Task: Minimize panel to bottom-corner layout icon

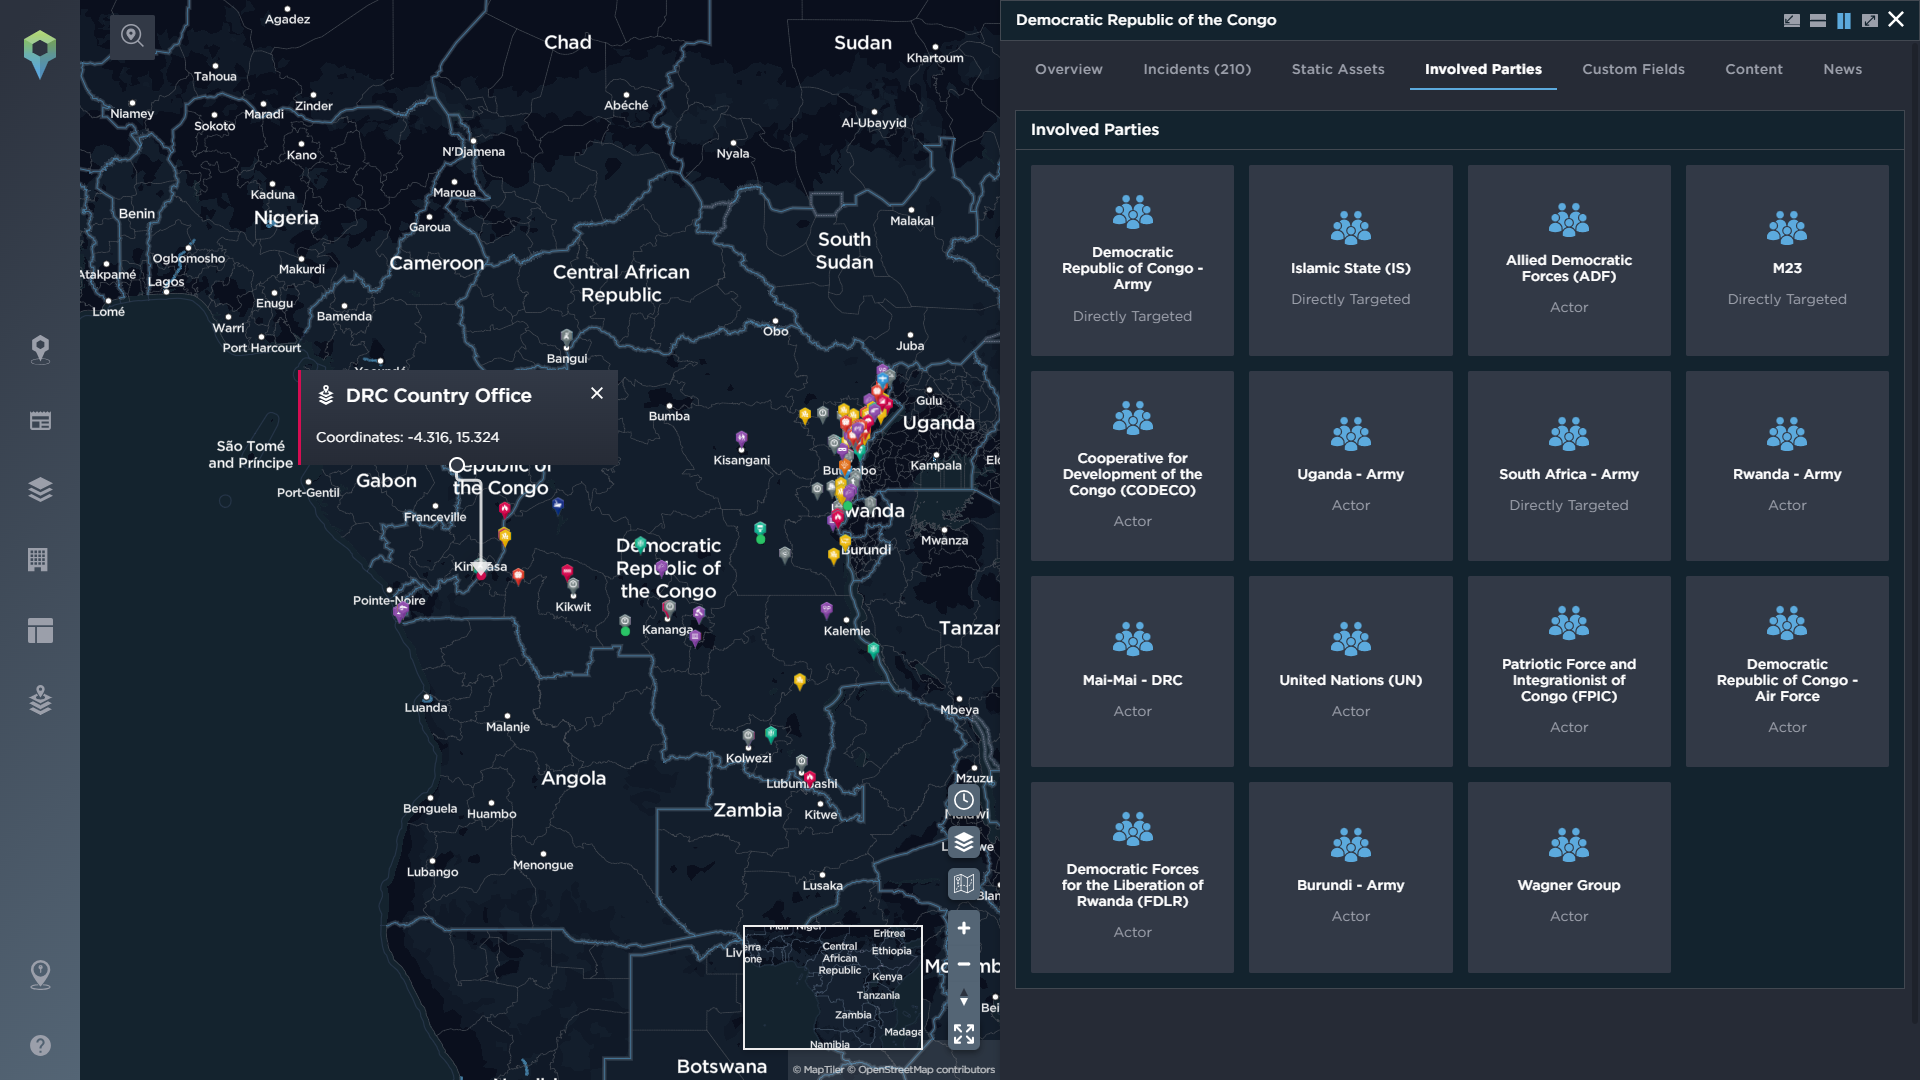Action: [1792, 20]
